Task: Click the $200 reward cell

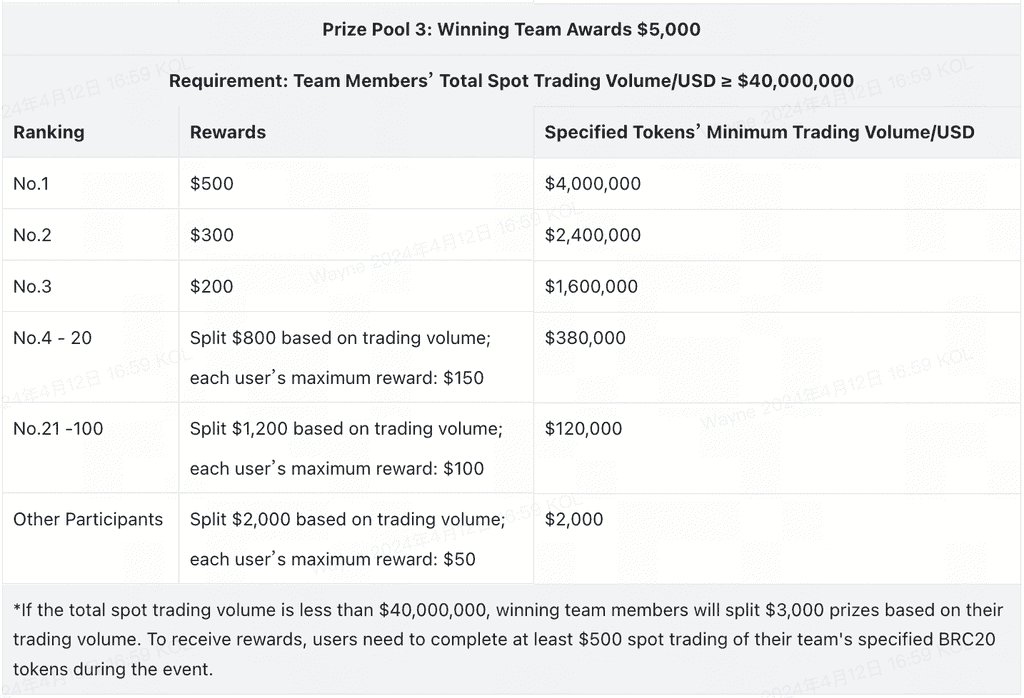Action: pos(212,287)
